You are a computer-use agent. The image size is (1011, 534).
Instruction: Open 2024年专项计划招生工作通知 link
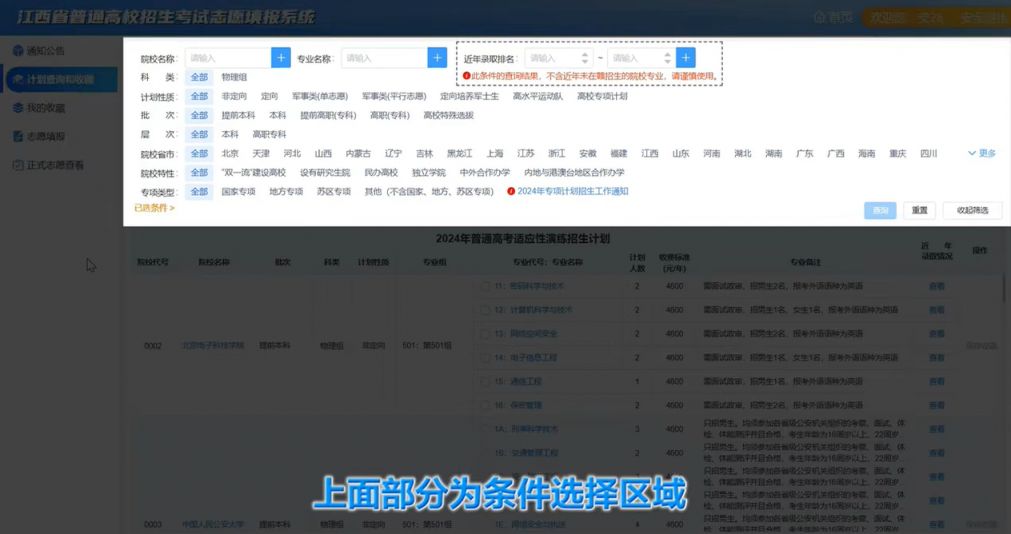573,192
